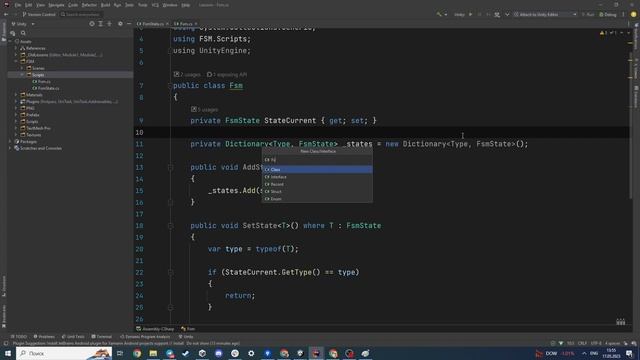Image resolution: width=640 pixels, height=360 pixels.
Task: Expand the Packages node
Action: pos(10,142)
